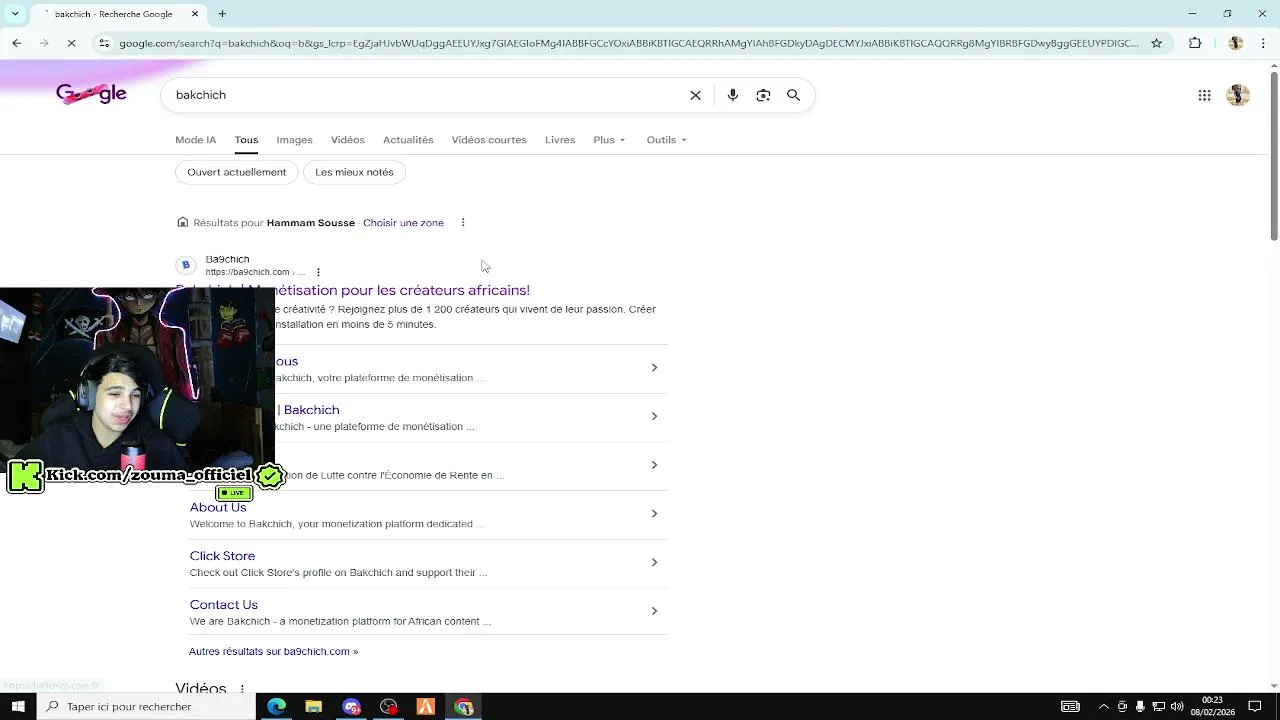Expand the Plus dropdown menu
This screenshot has height=720, width=1280.
coord(609,140)
